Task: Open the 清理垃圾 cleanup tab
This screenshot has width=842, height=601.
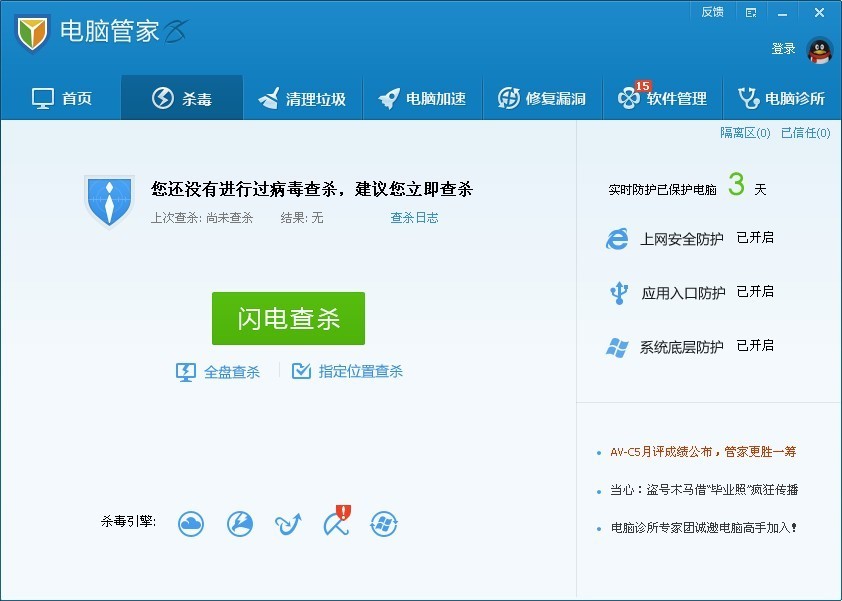Action: point(302,98)
